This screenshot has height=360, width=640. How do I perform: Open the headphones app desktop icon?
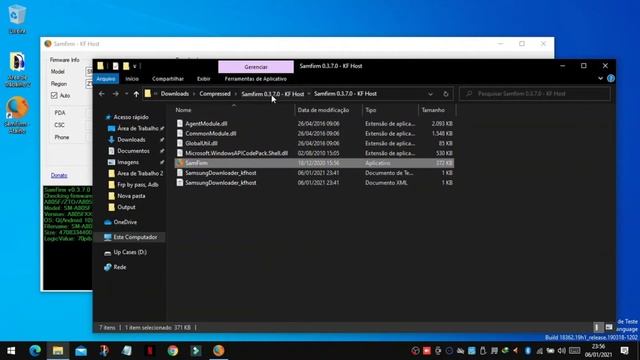click(x=17, y=69)
